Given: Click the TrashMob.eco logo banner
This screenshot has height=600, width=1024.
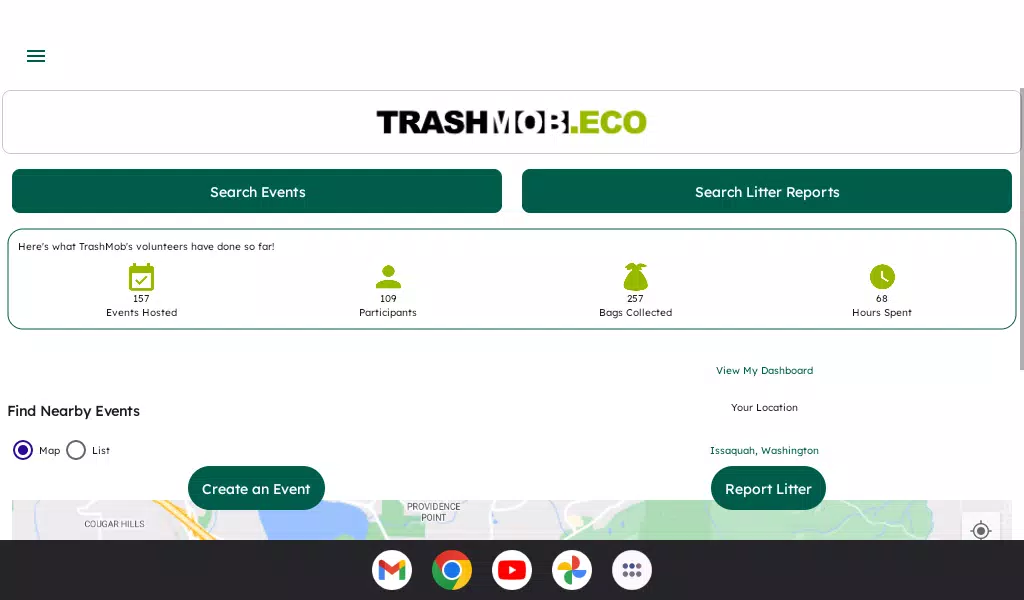Looking at the screenshot, I should tap(512, 122).
